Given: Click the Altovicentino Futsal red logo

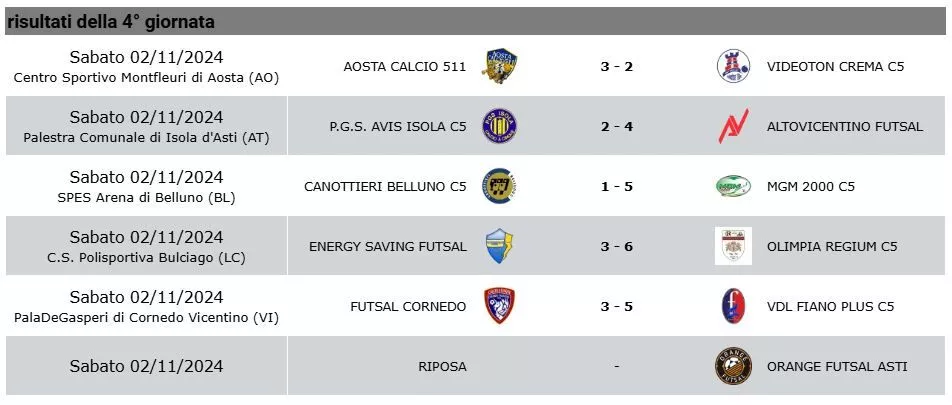Looking at the screenshot, I should click(733, 127).
